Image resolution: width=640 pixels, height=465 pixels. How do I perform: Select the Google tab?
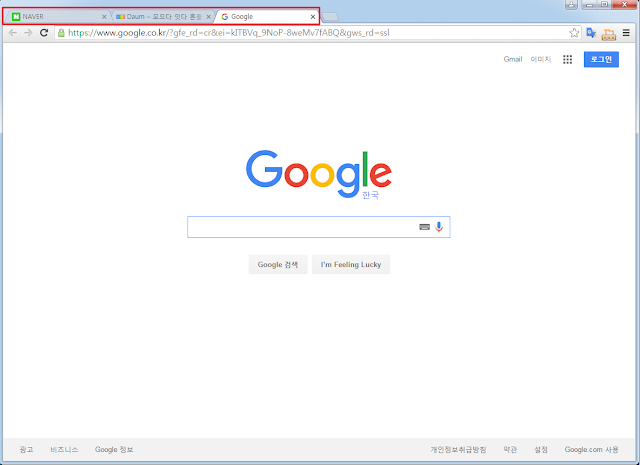point(265,17)
